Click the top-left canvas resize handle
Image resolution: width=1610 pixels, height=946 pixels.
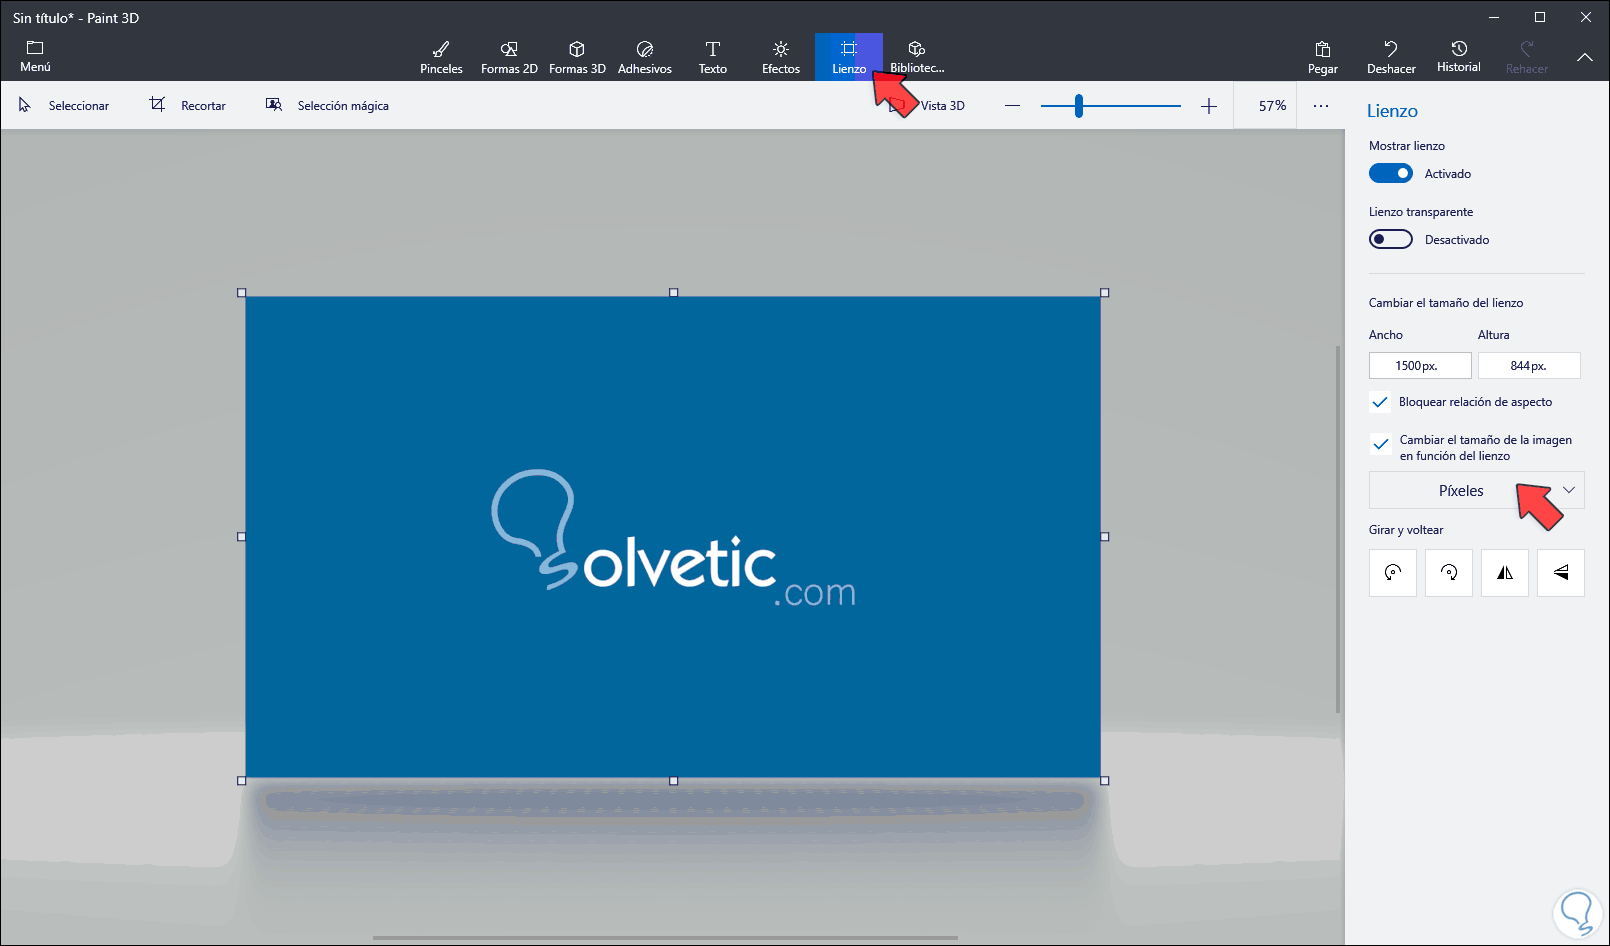[x=241, y=293]
